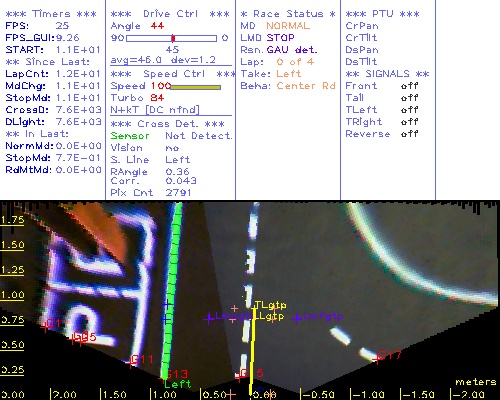The image size is (500, 400).
Task: Select the Drive Ctrl panel header
Action: coord(170,14)
